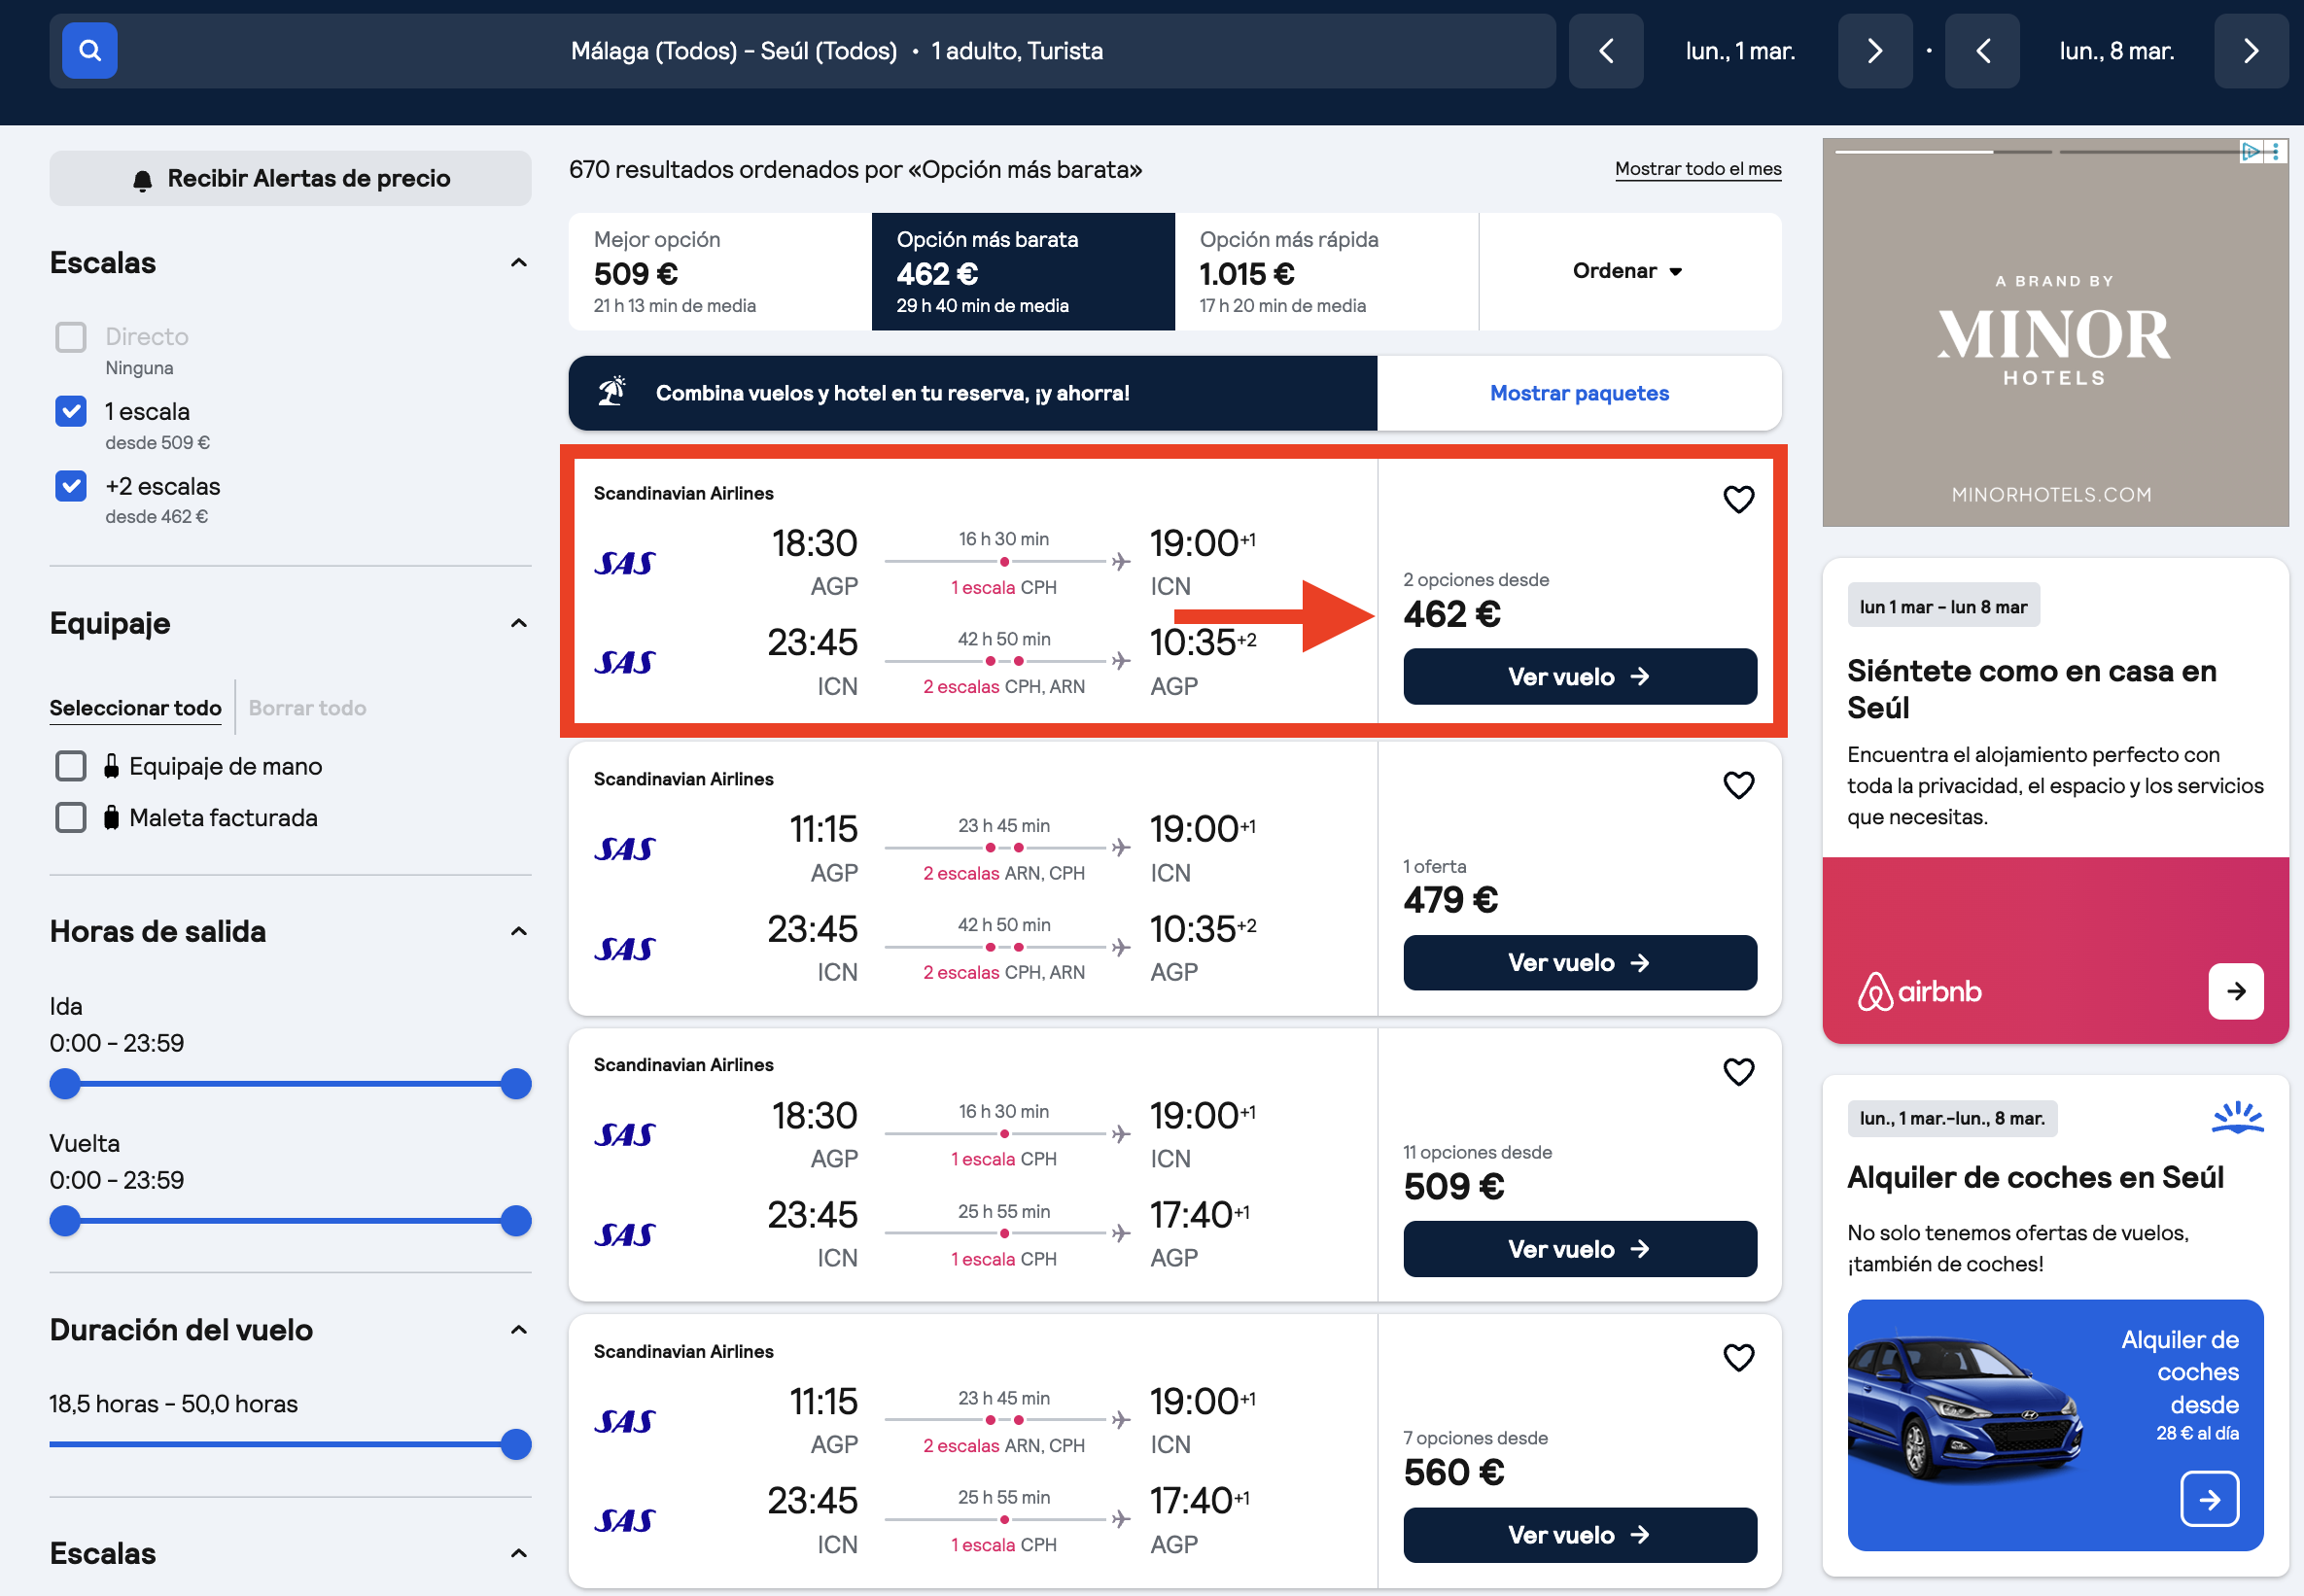Save the 462 € flight with heart icon
Screen dimensions: 2304x1596
click(1738, 499)
